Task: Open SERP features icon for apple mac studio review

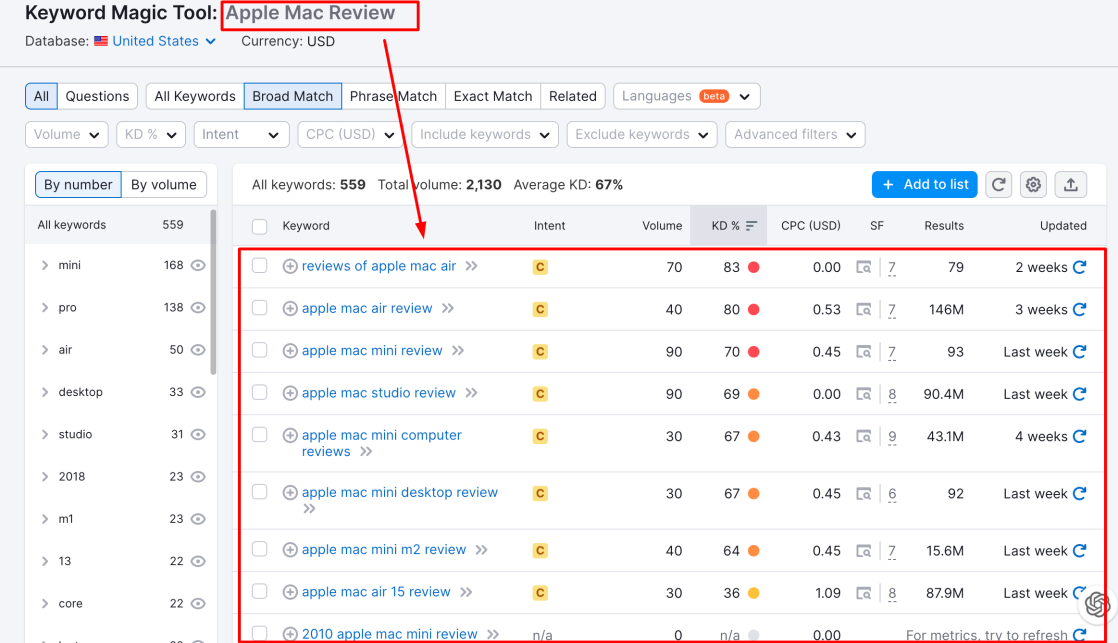Action: tap(864, 394)
